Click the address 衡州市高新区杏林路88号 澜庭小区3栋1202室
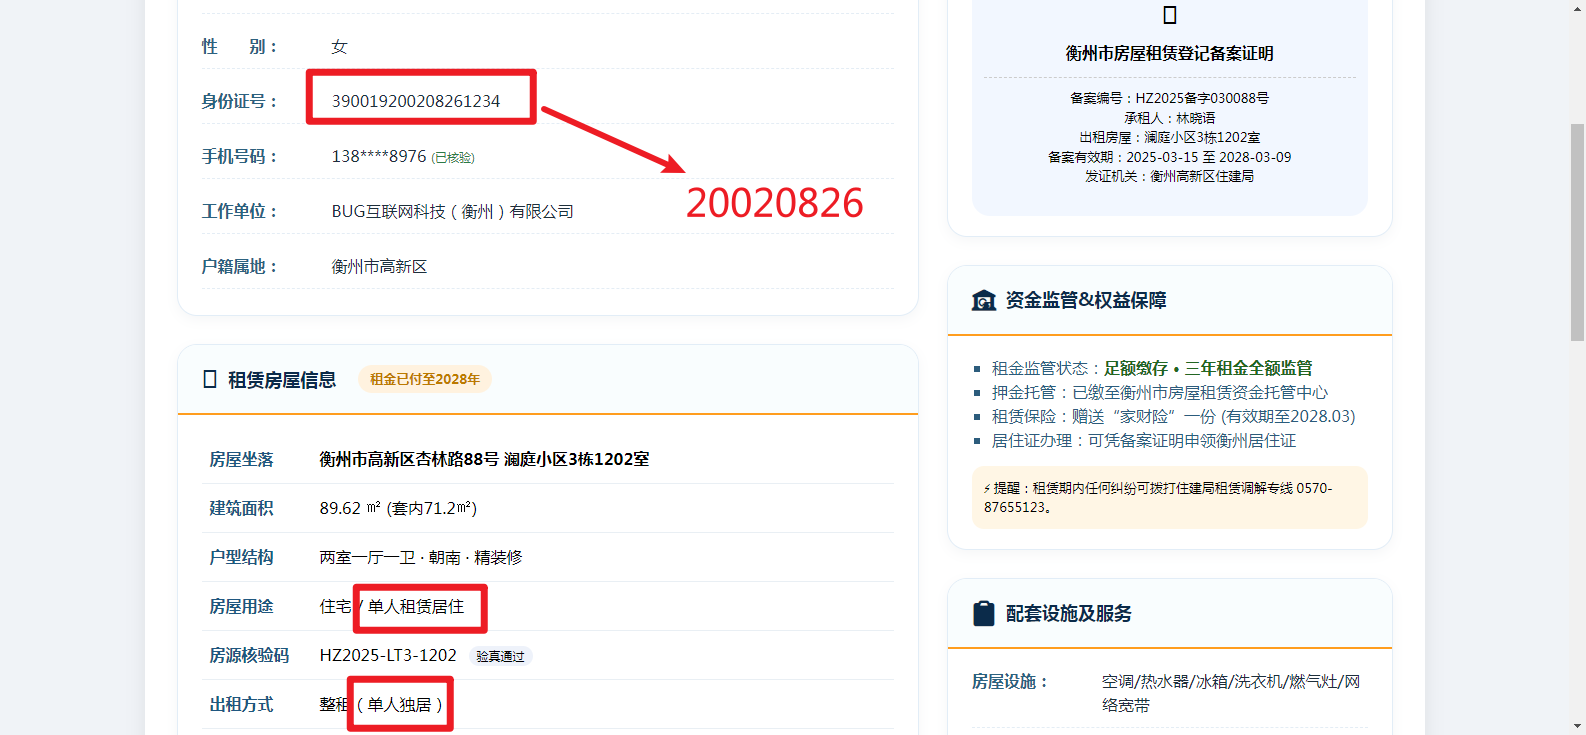Screen dimensions: 1586x735 (485, 459)
